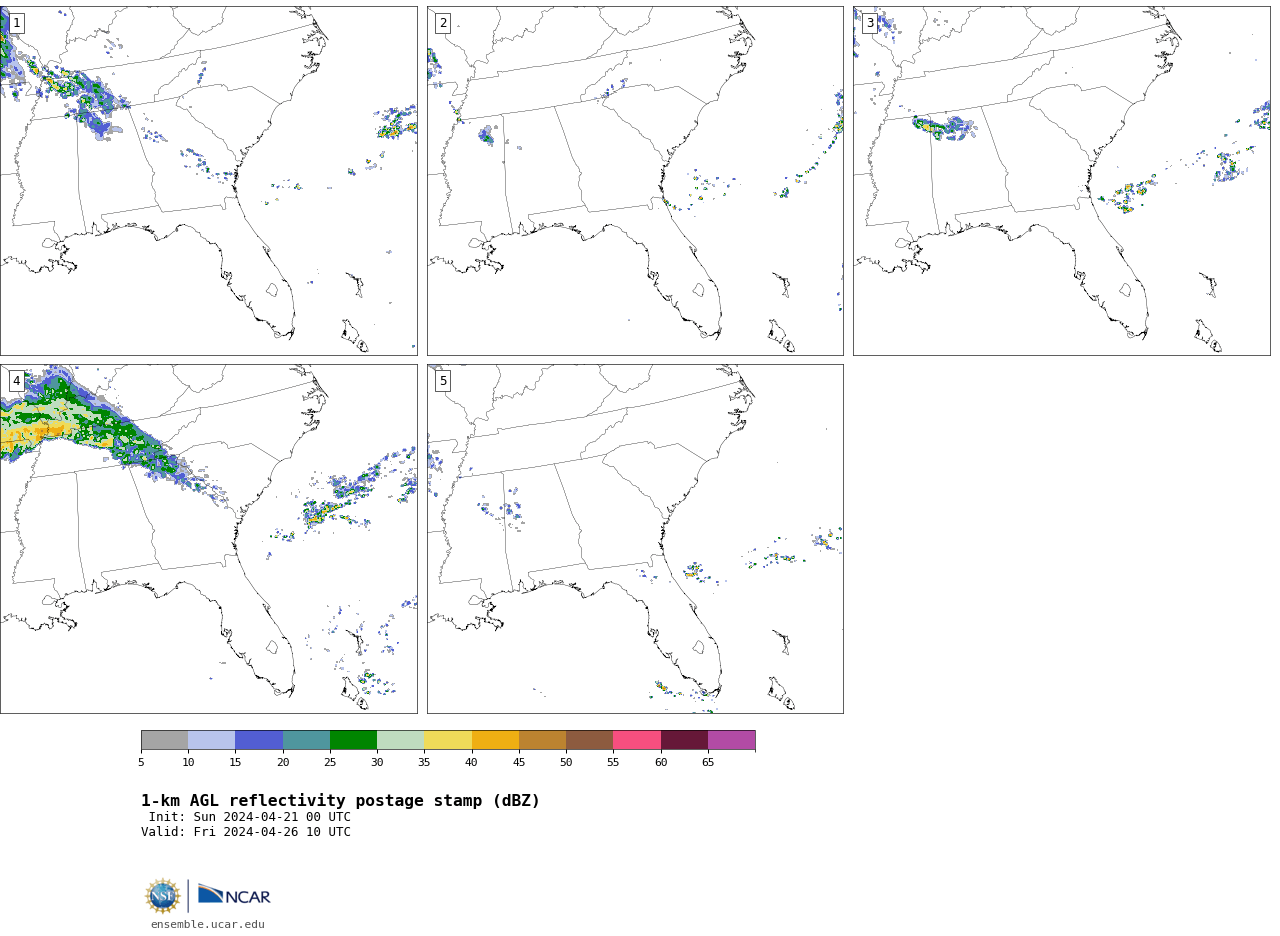This screenshot has height=936, width=1280.
Task: Click the dark green 25-30 dBZ swatch
Action: click(353, 740)
